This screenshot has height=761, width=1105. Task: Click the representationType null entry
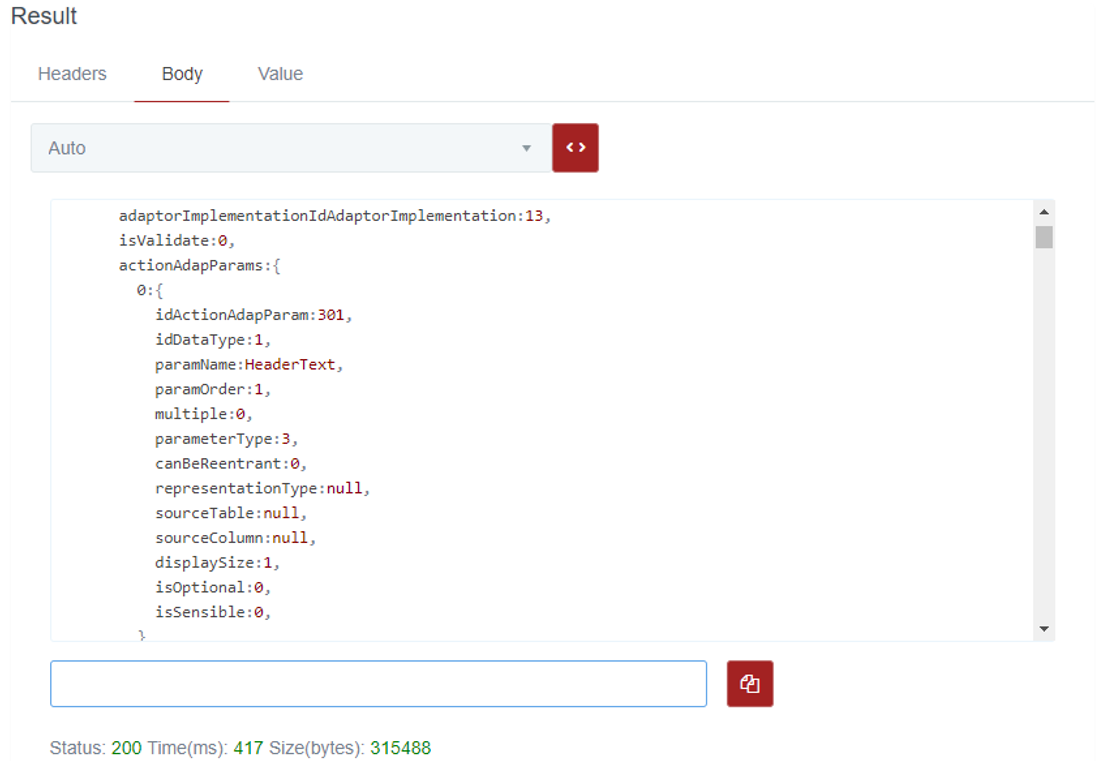[347, 489]
